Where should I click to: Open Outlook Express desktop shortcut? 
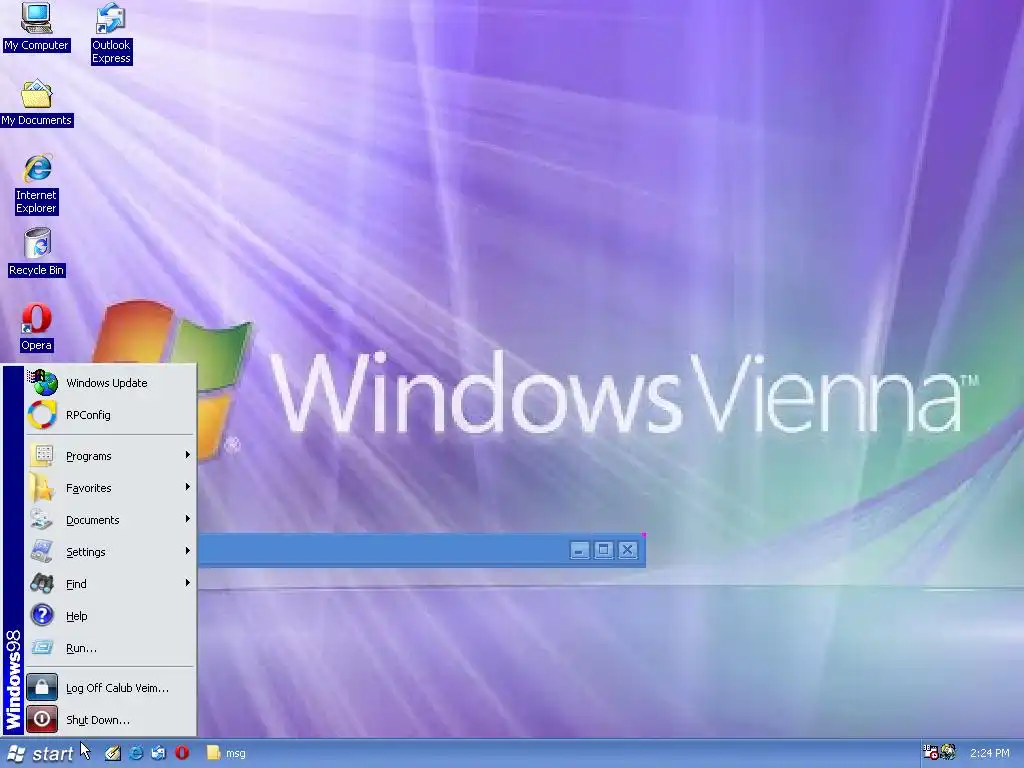(111, 34)
